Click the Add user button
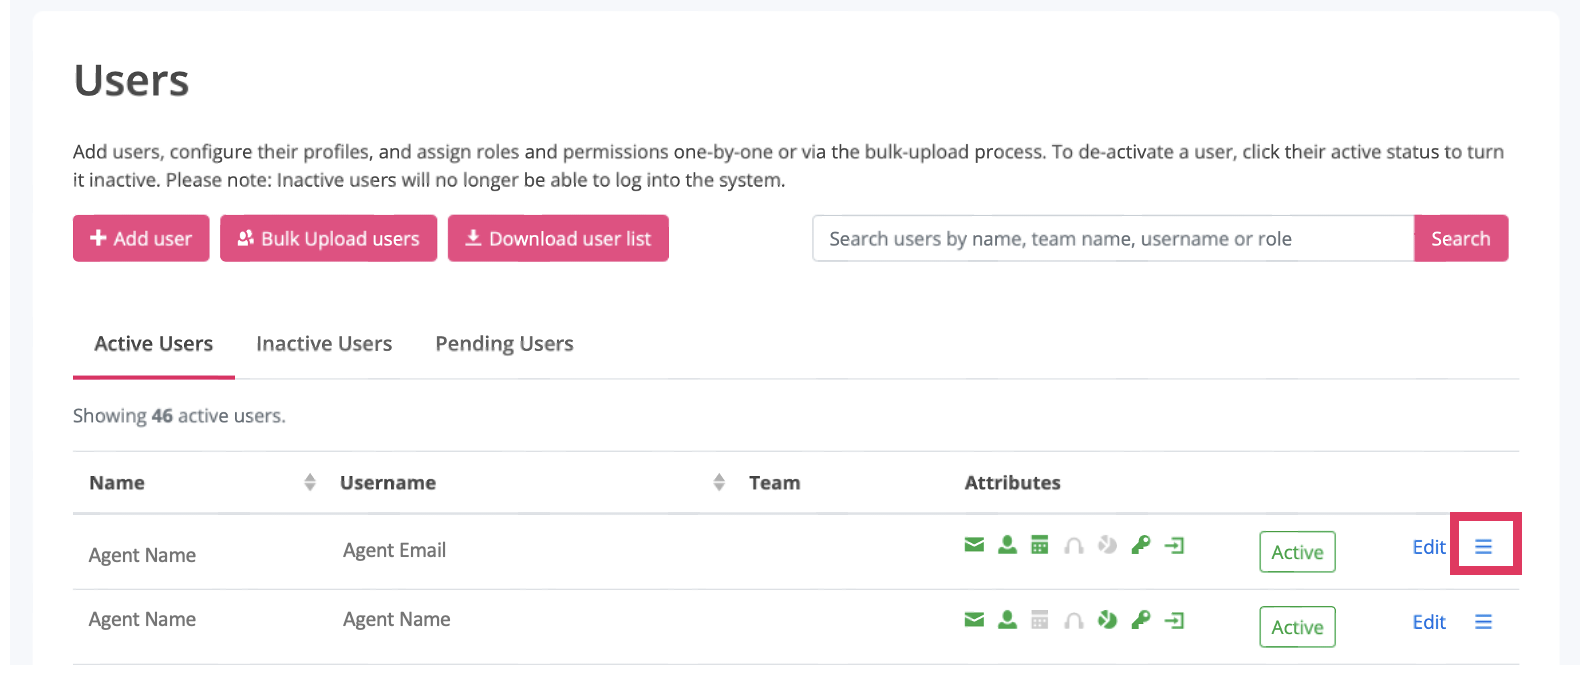Screen dimensions: 1580x684 pos(141,239)
